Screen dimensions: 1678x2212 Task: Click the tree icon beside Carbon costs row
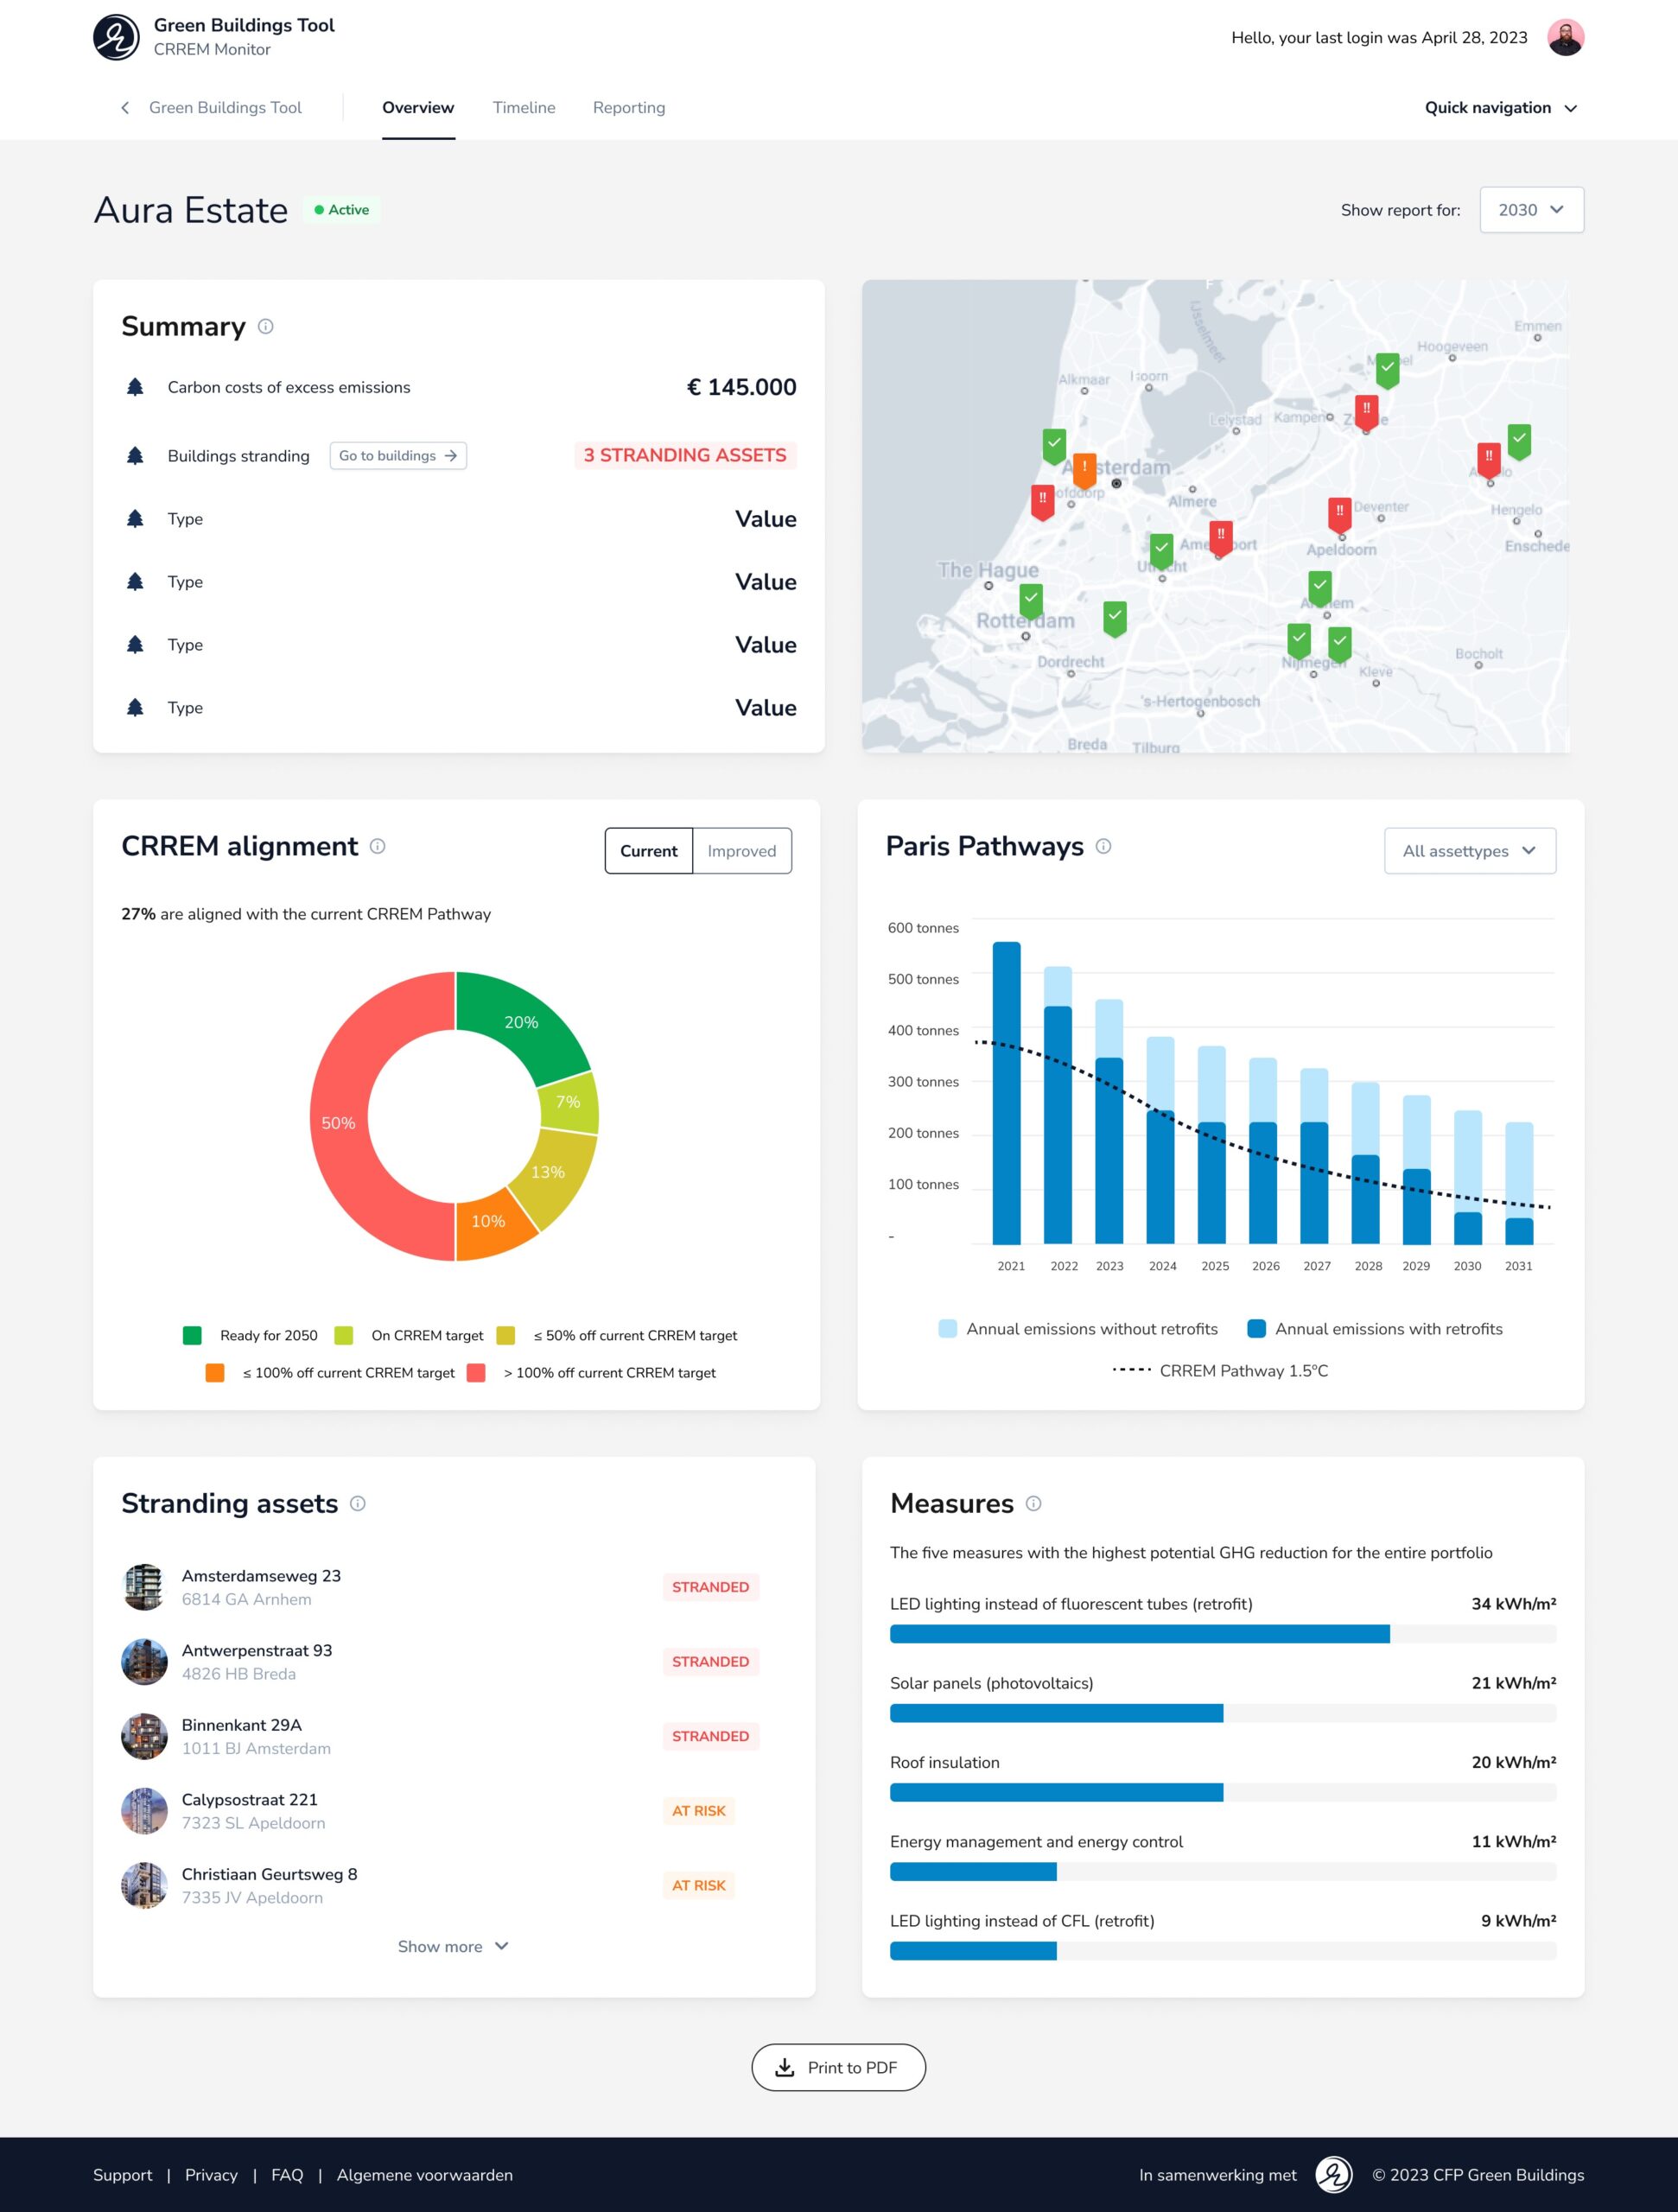136,386
